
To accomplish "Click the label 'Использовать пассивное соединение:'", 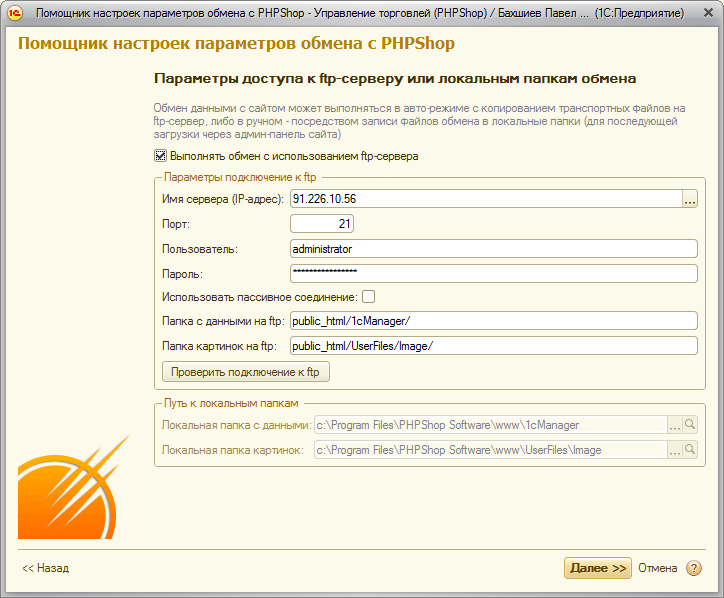I will (x=260, y=297).
